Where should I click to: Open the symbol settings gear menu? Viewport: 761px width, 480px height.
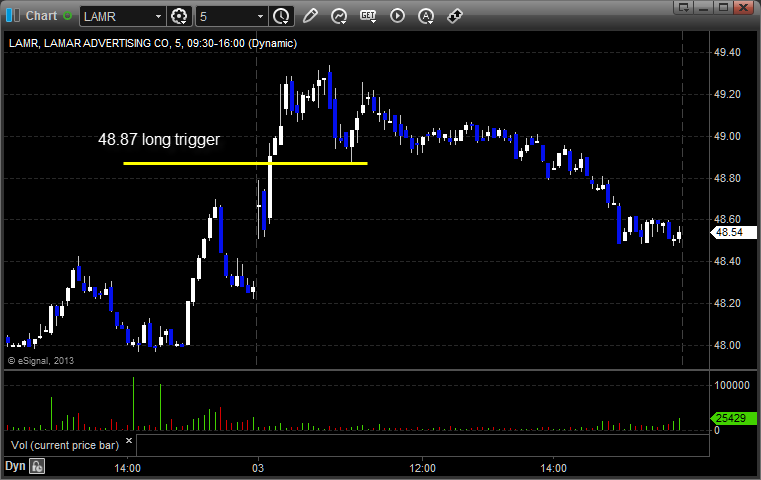179,17
